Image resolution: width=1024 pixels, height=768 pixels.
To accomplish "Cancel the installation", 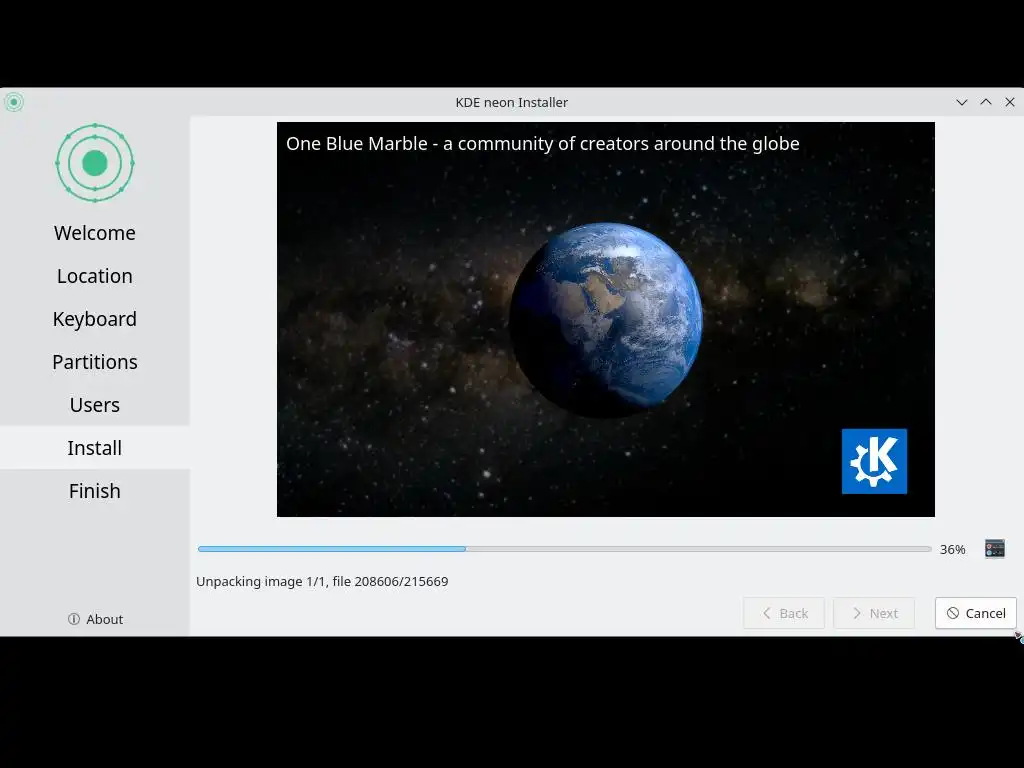I will pos(975,613).
